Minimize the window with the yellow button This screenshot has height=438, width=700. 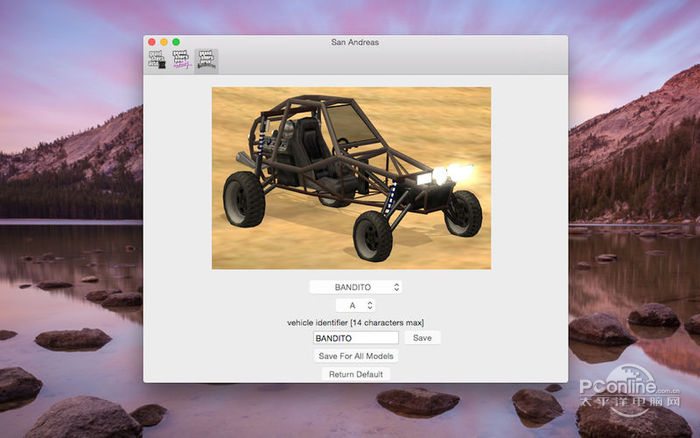click(x=164, y=42)
